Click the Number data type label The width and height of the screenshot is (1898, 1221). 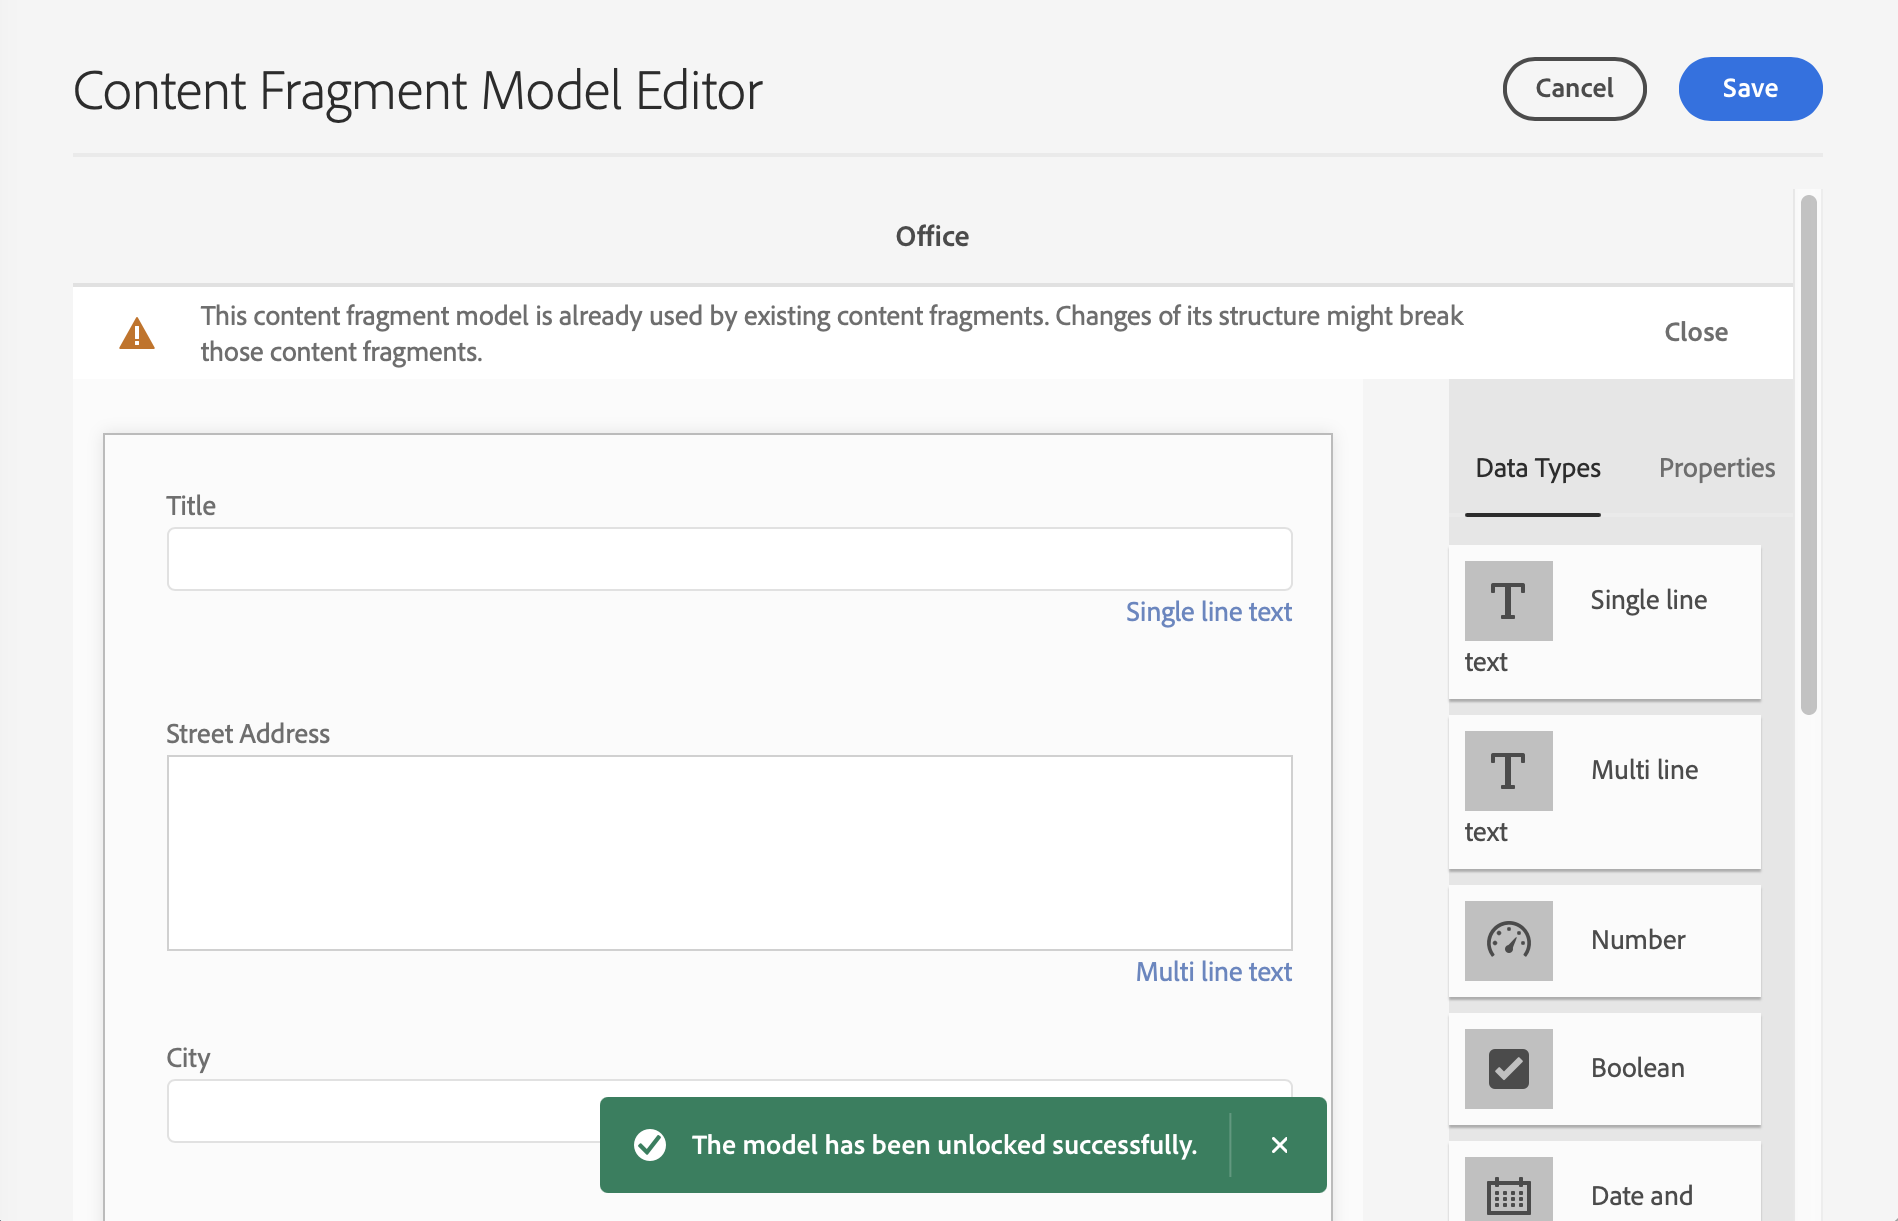pos(1637,940)
